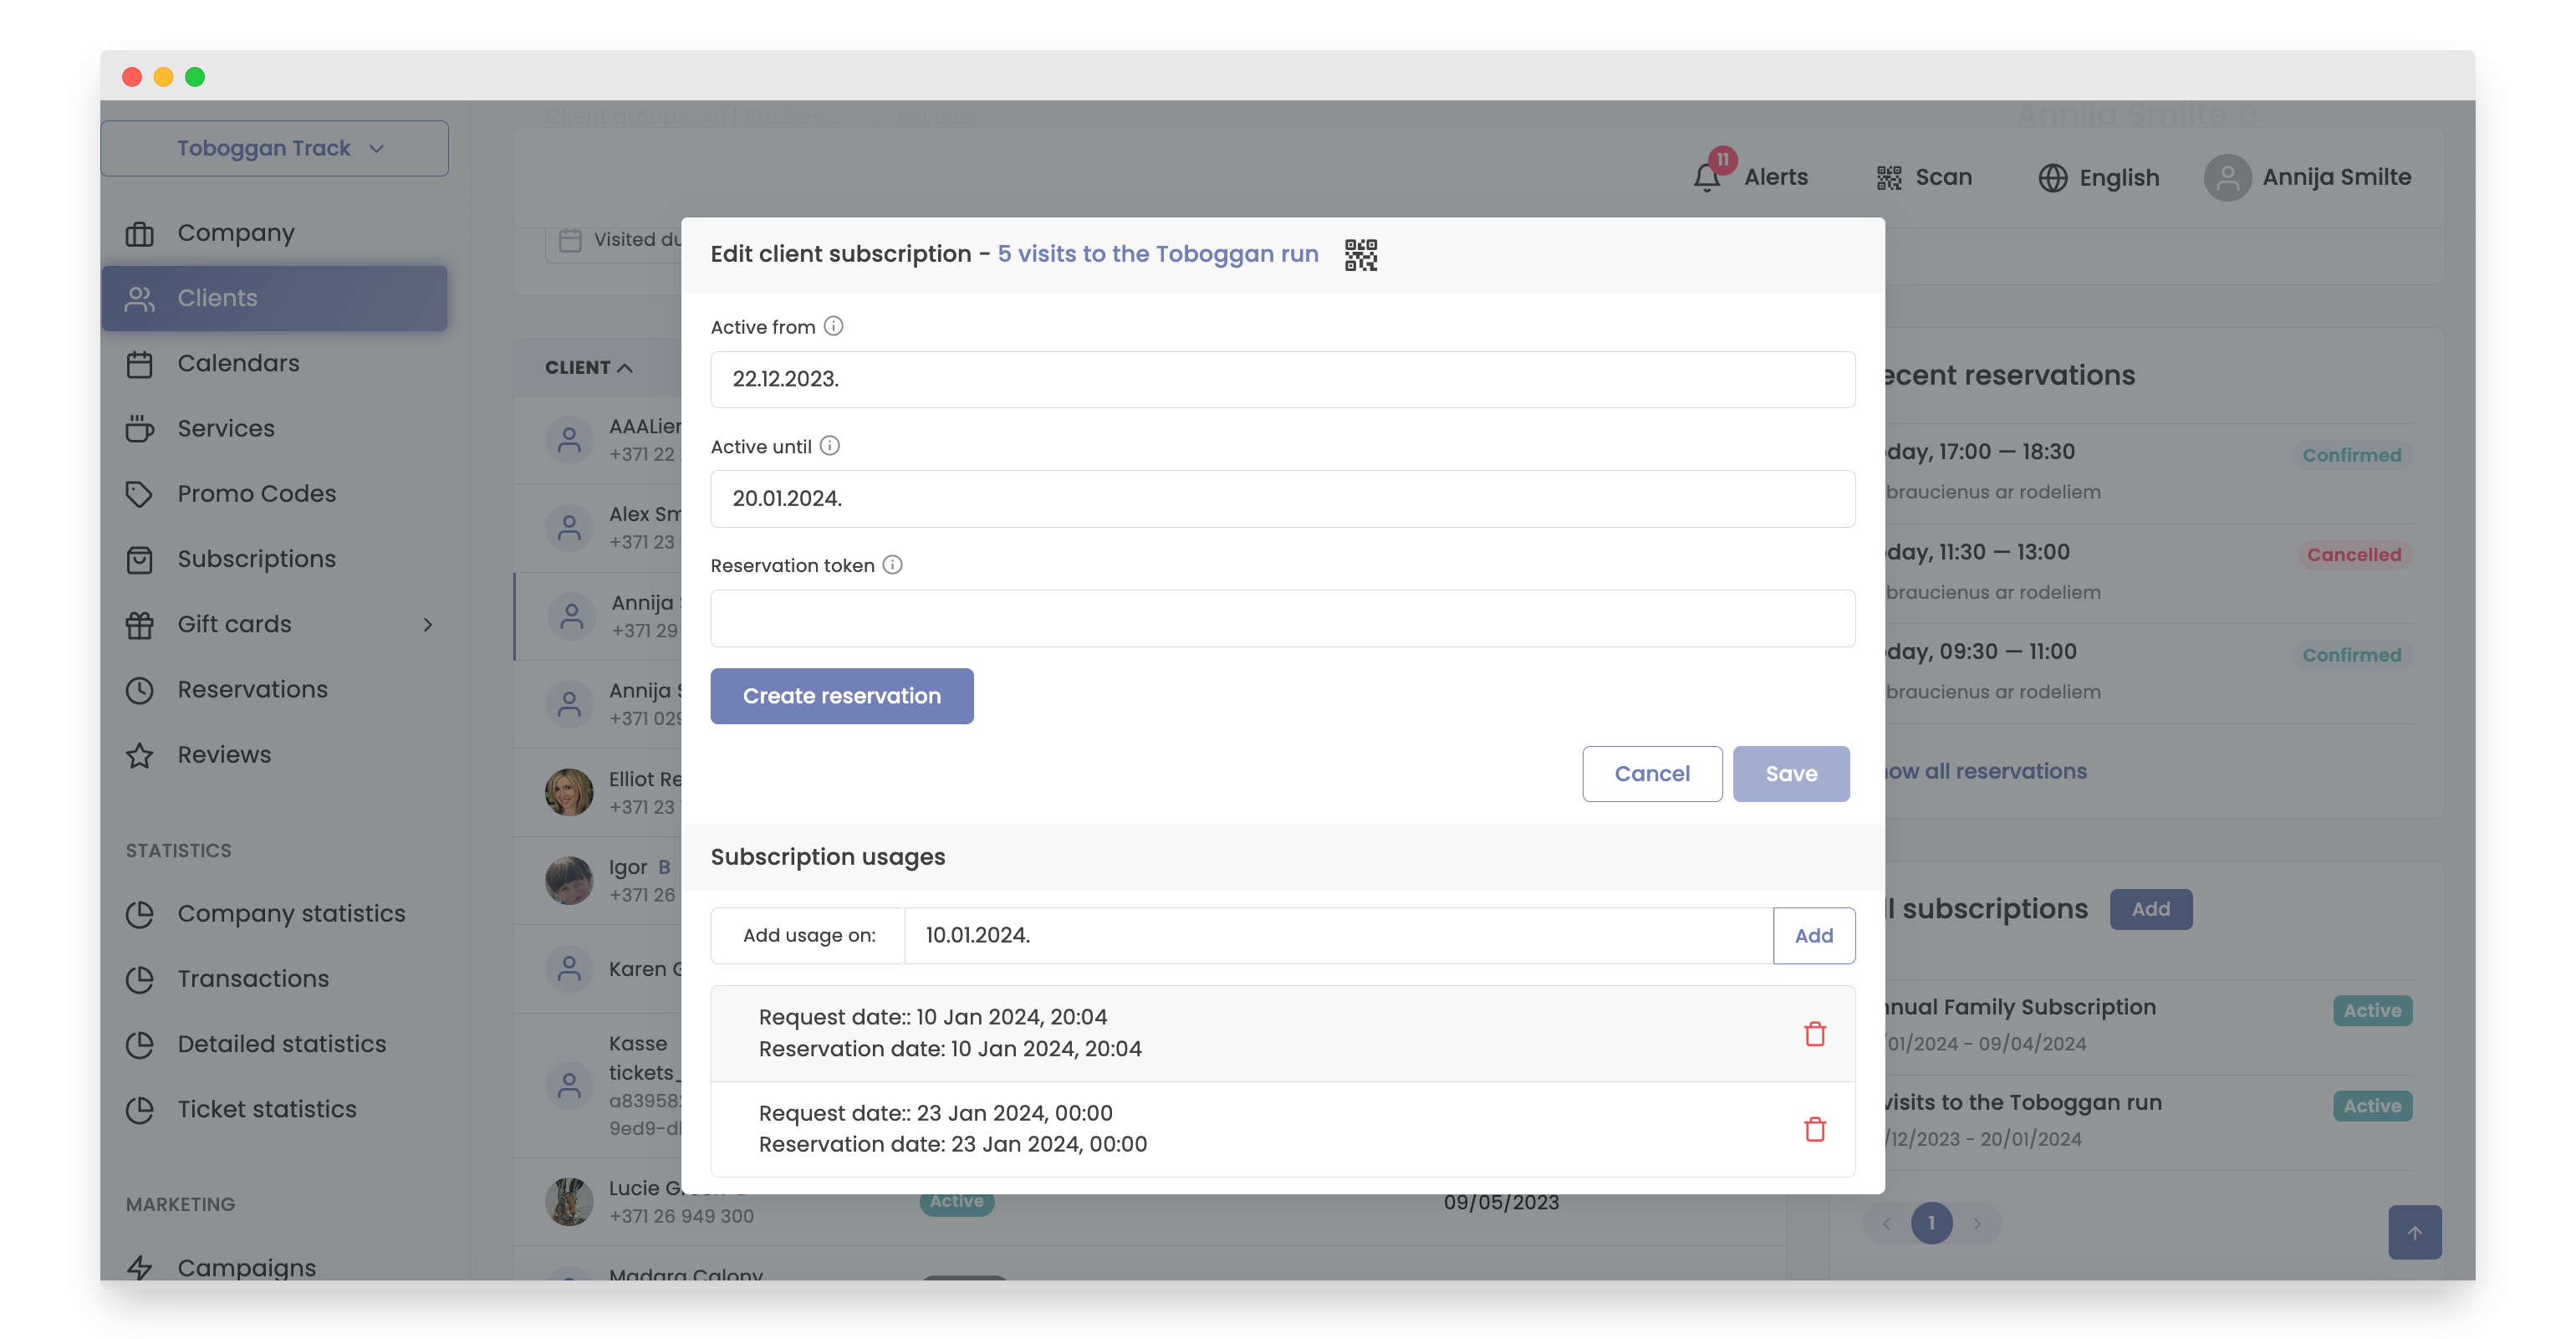This screenshot has width=2576, height=1339.
Task: Click the Cancel button in dialog
Action: tap(1651, 773)
